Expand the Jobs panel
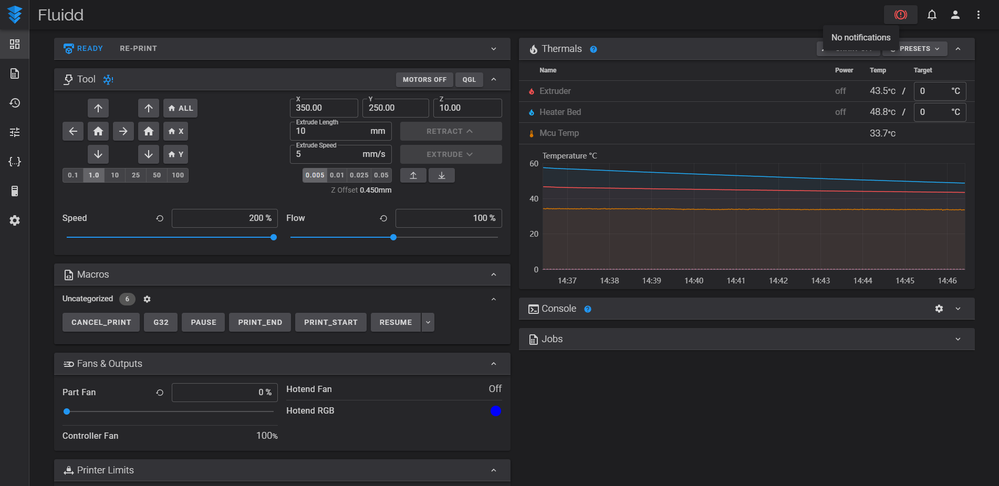Screen dimensions: 999x486 [957, 339]
